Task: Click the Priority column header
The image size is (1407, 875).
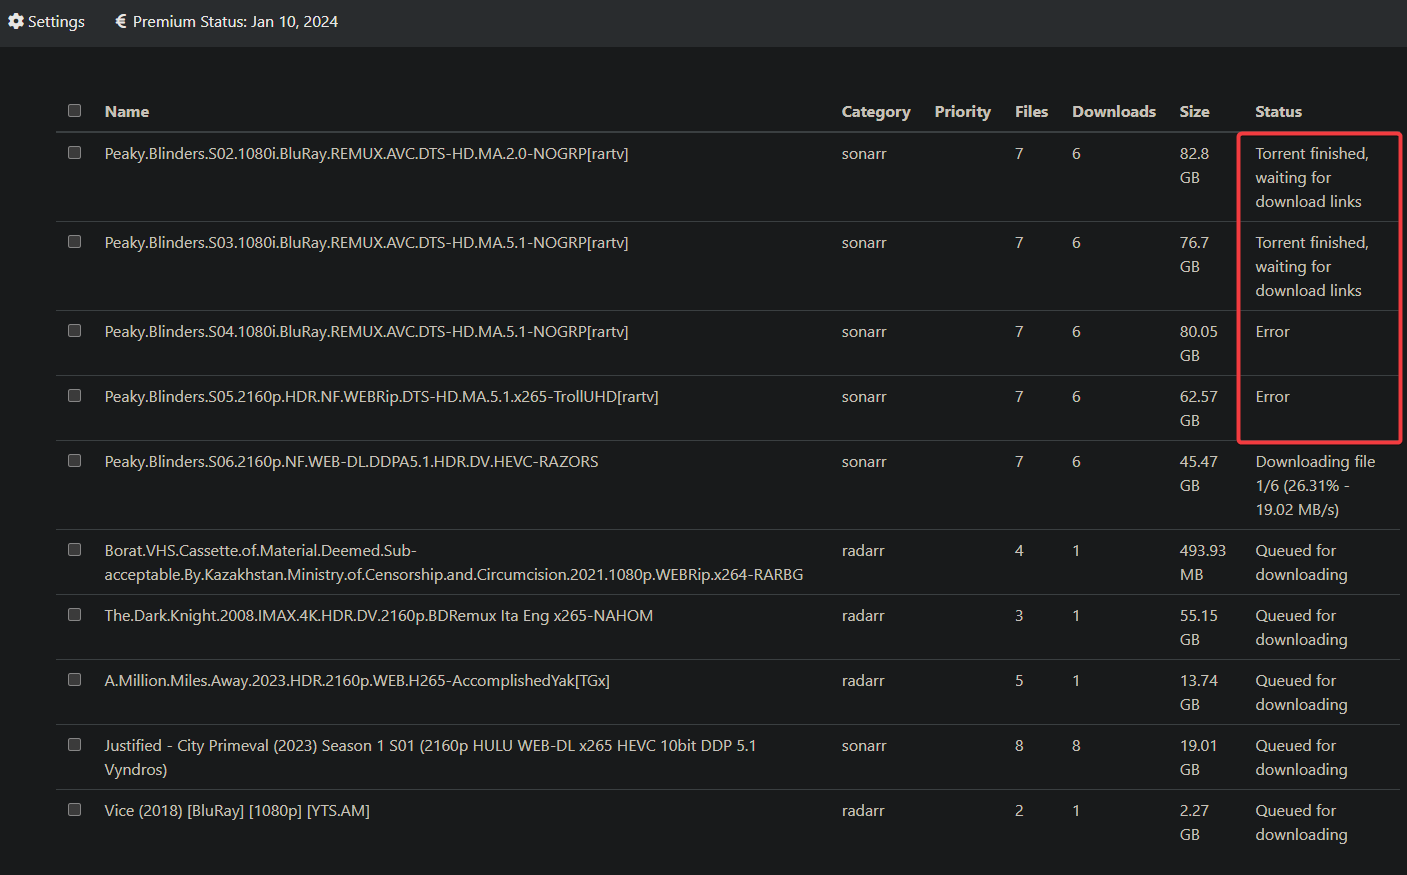Action: 962,111
